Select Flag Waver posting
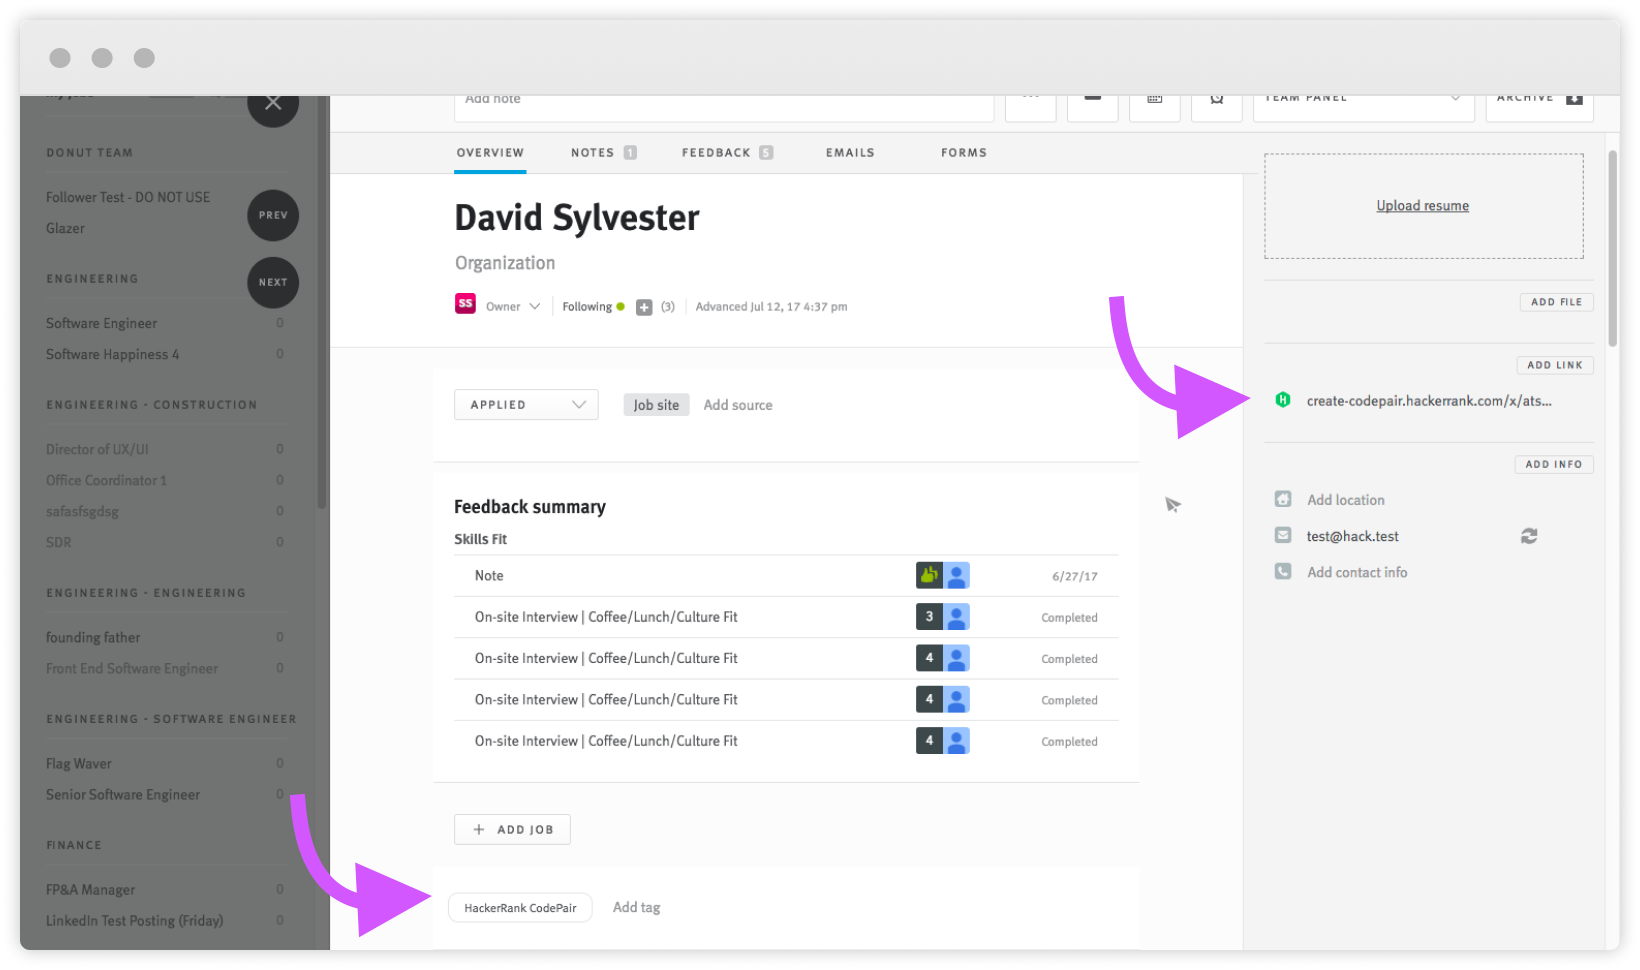The image size is (1640, 970). [x=78, y=764]
